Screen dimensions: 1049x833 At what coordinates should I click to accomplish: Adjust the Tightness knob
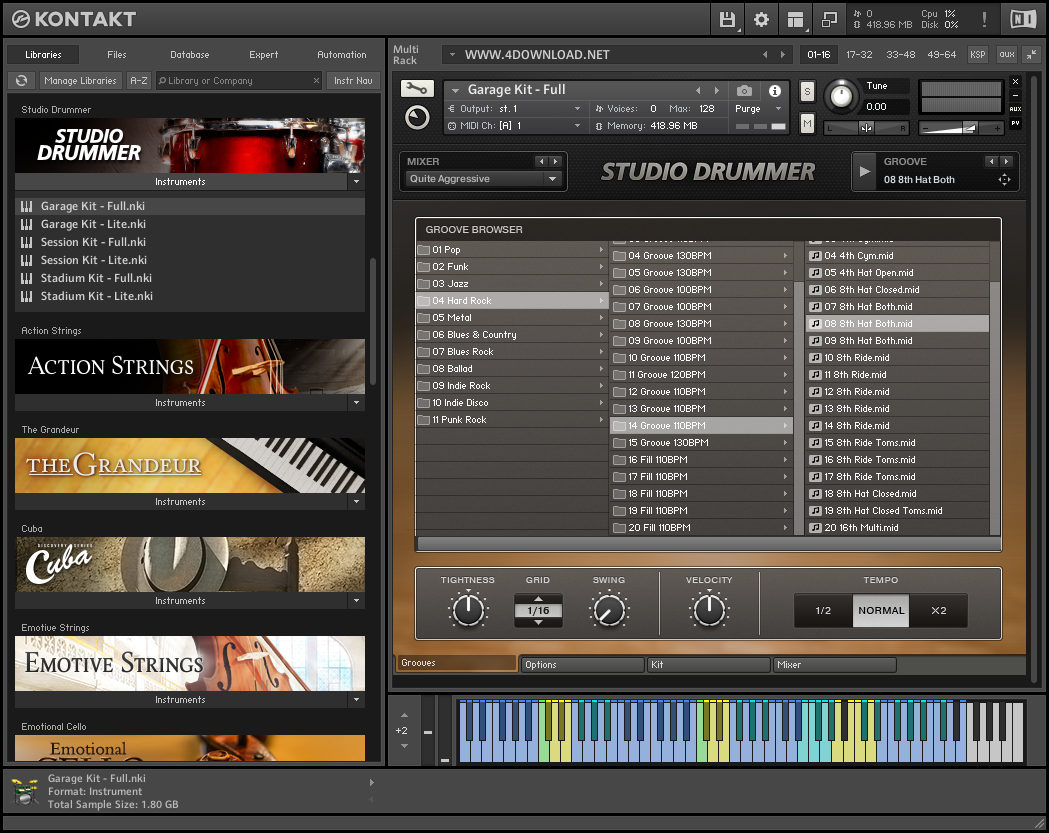[x=468, y=610]
